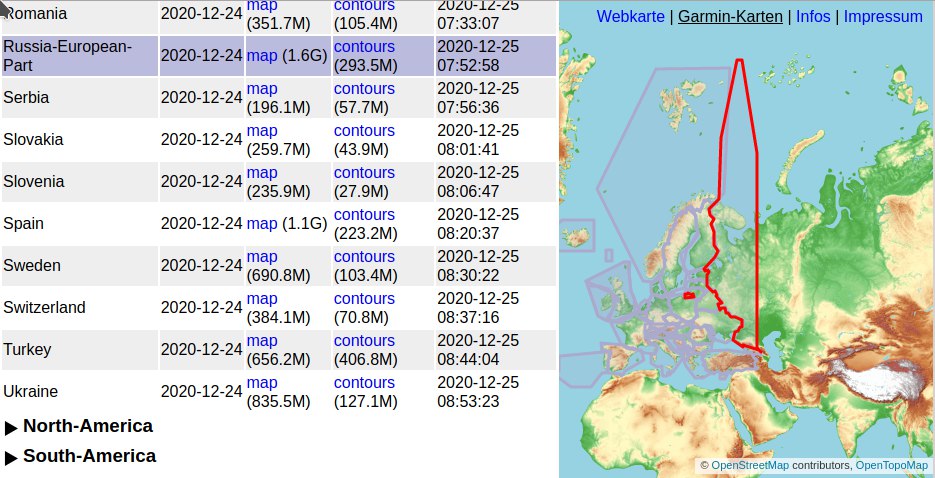Download the Slovakia contours file
The image size is (935, 478).
364,131
